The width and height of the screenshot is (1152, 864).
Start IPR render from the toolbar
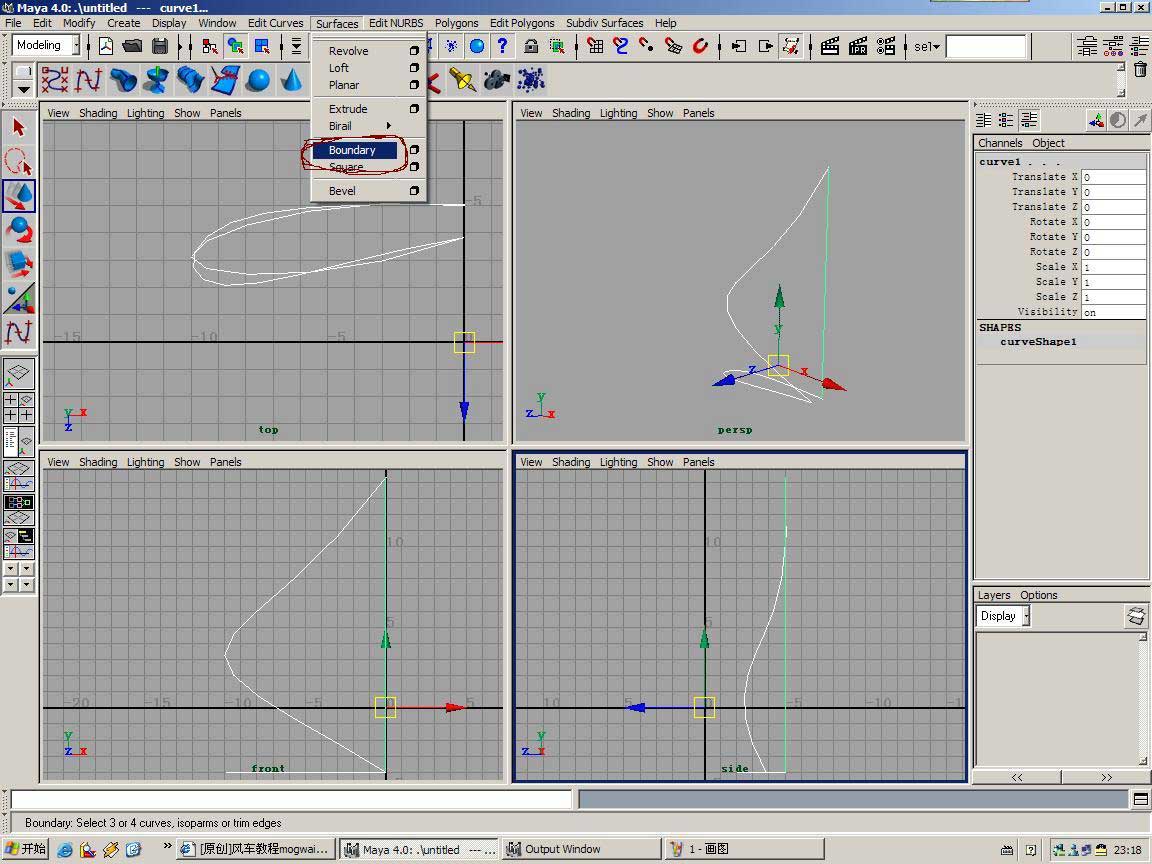tap(858, 46)
